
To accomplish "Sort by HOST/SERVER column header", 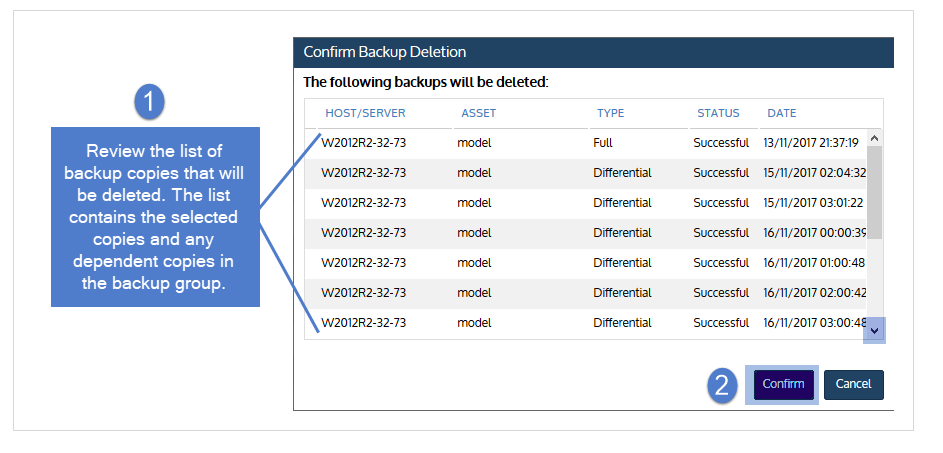I will point(365,113).
